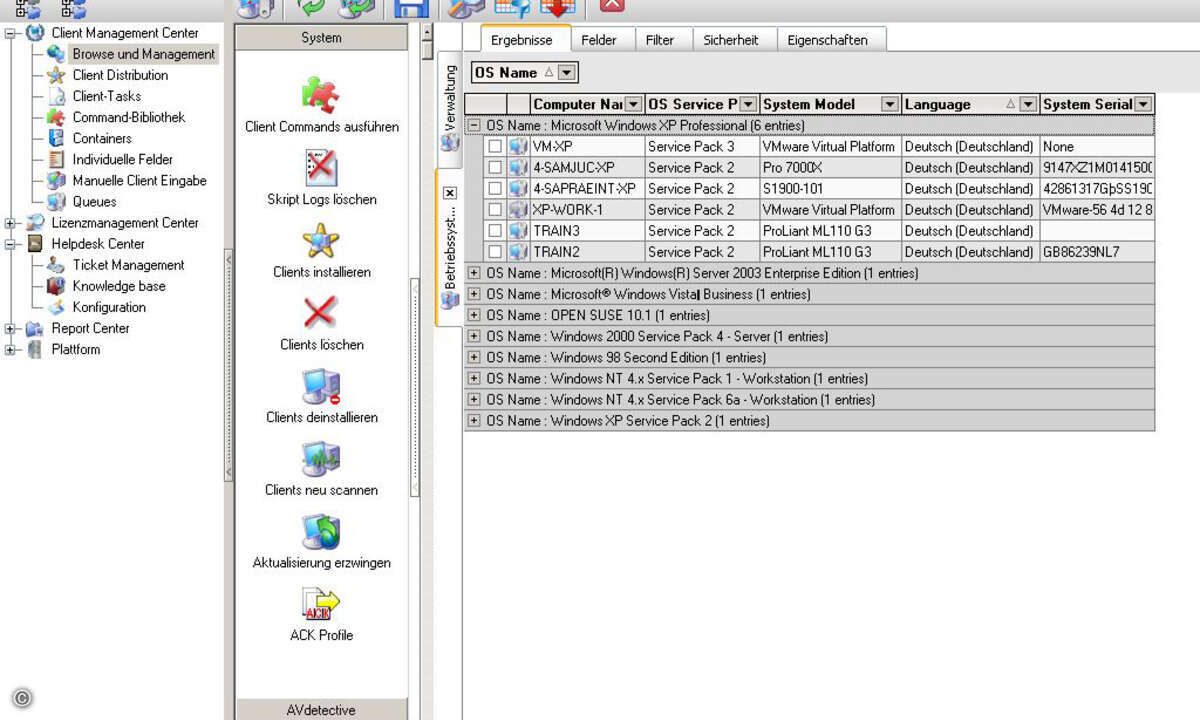Image resolution: width=1200 pixels, height=720 pixels.
Task: Launch Clients installieren star icon
Action: pyautogui.click(x=321, y=241)
